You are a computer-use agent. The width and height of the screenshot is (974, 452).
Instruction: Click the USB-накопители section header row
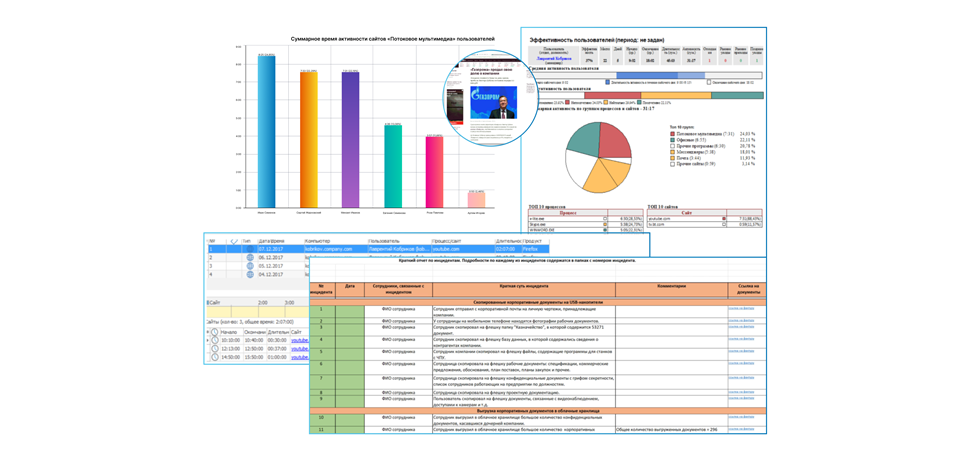pyautogui.click(x=538, y=301)
